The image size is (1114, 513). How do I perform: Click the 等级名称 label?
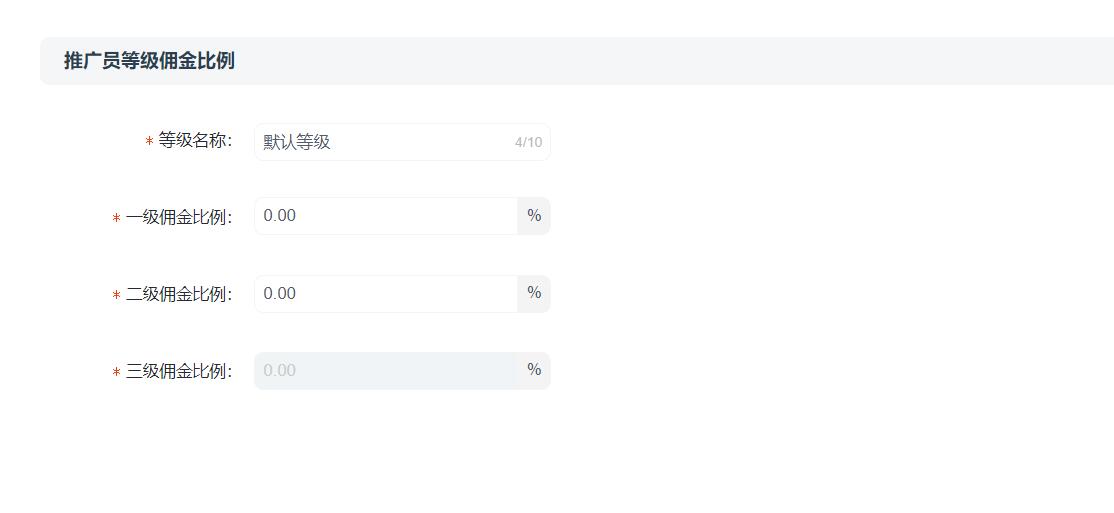[x=195, y=141]
